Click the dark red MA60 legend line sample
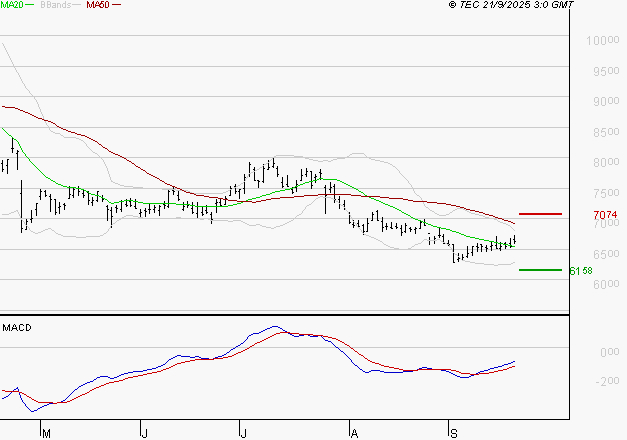This screenshot has height=440, width=627. [117, 6]
